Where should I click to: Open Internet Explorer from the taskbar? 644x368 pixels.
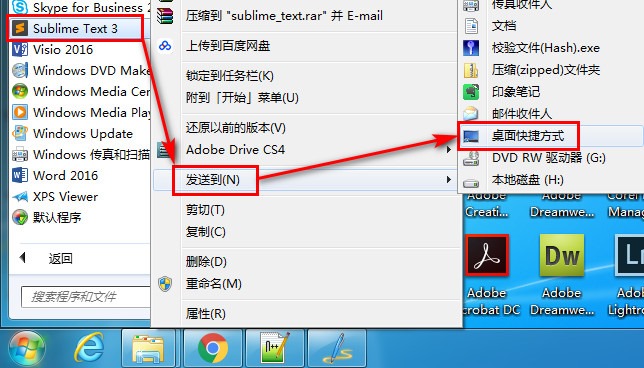(x=89, y=348)
